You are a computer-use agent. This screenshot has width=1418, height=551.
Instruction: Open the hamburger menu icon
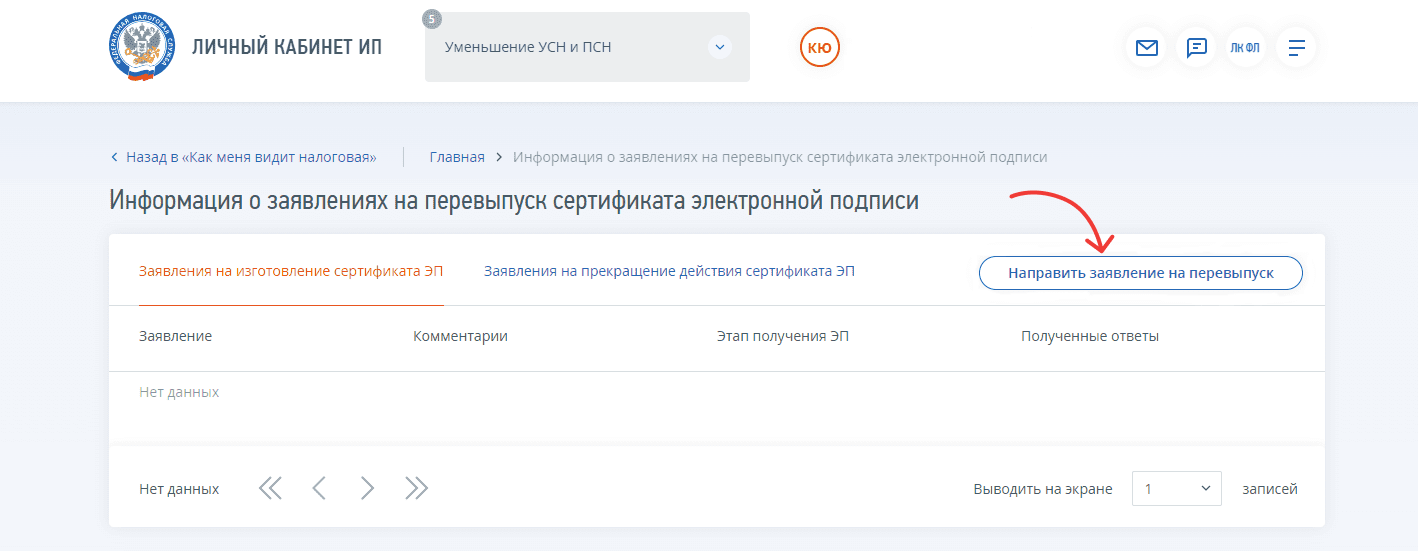click(x=1296, y=48)
